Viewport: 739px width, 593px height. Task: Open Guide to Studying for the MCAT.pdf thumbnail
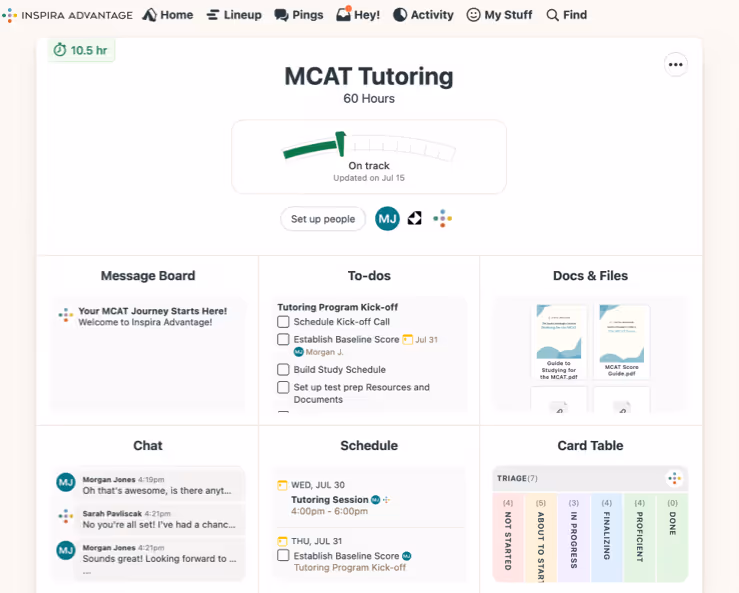tap(559, 342)
